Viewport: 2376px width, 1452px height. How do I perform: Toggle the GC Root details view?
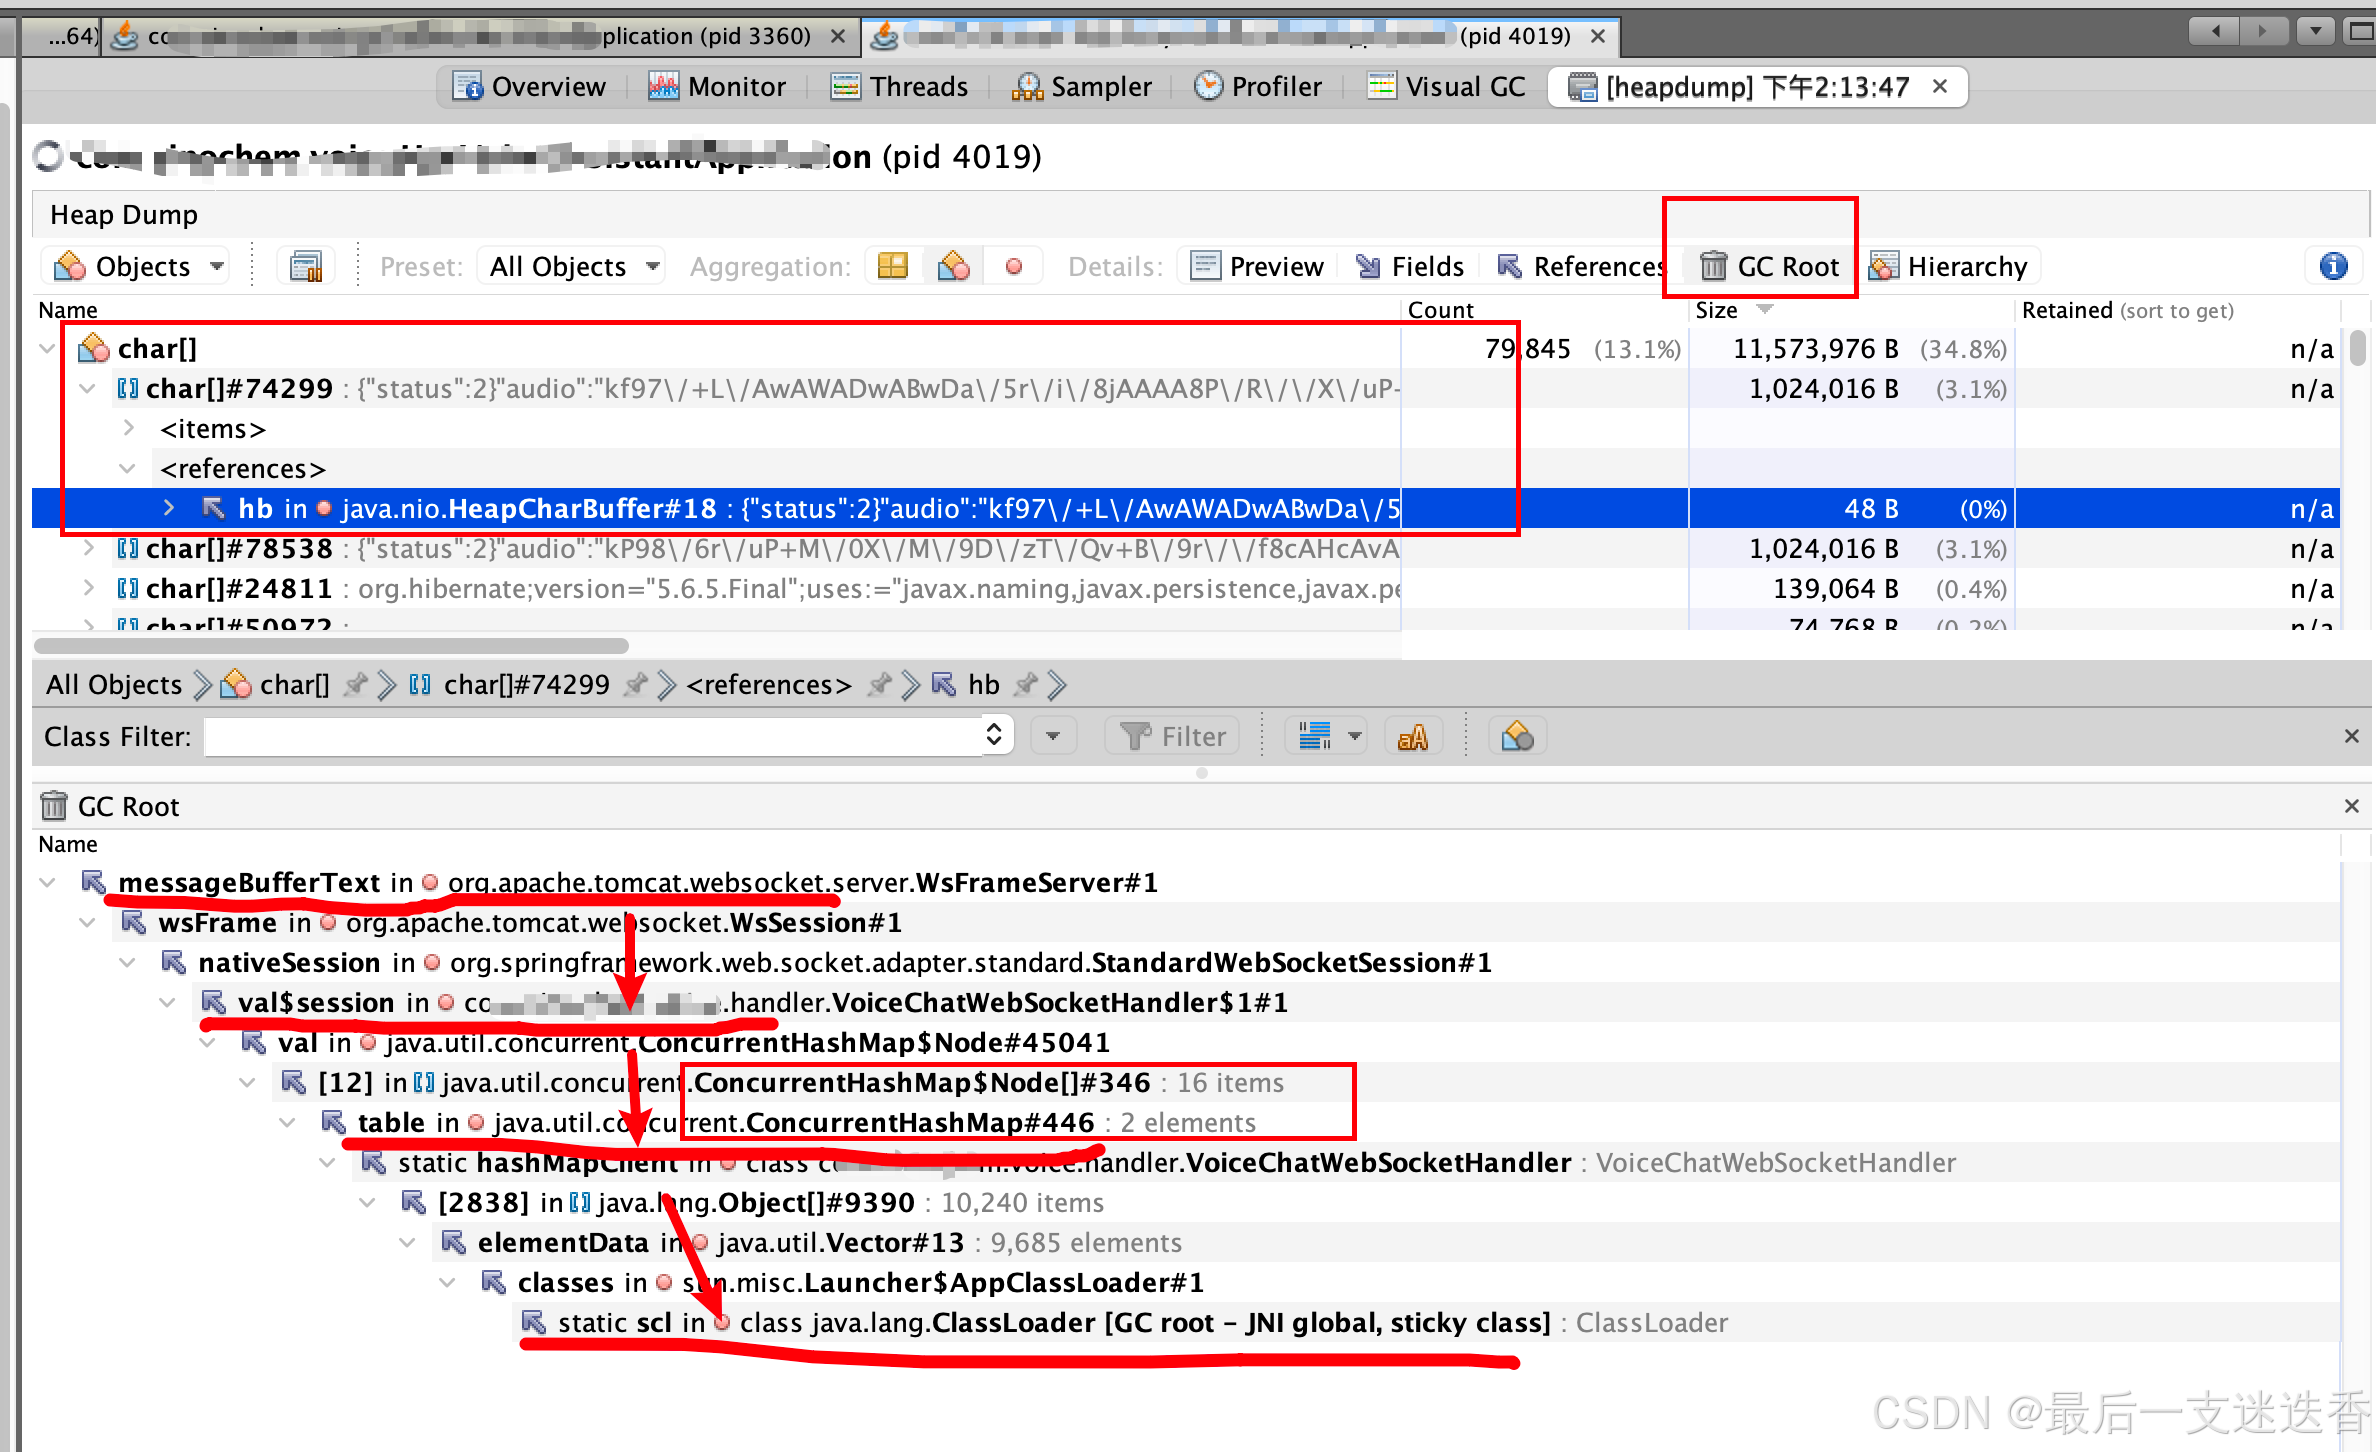(x=1769, y=266)
